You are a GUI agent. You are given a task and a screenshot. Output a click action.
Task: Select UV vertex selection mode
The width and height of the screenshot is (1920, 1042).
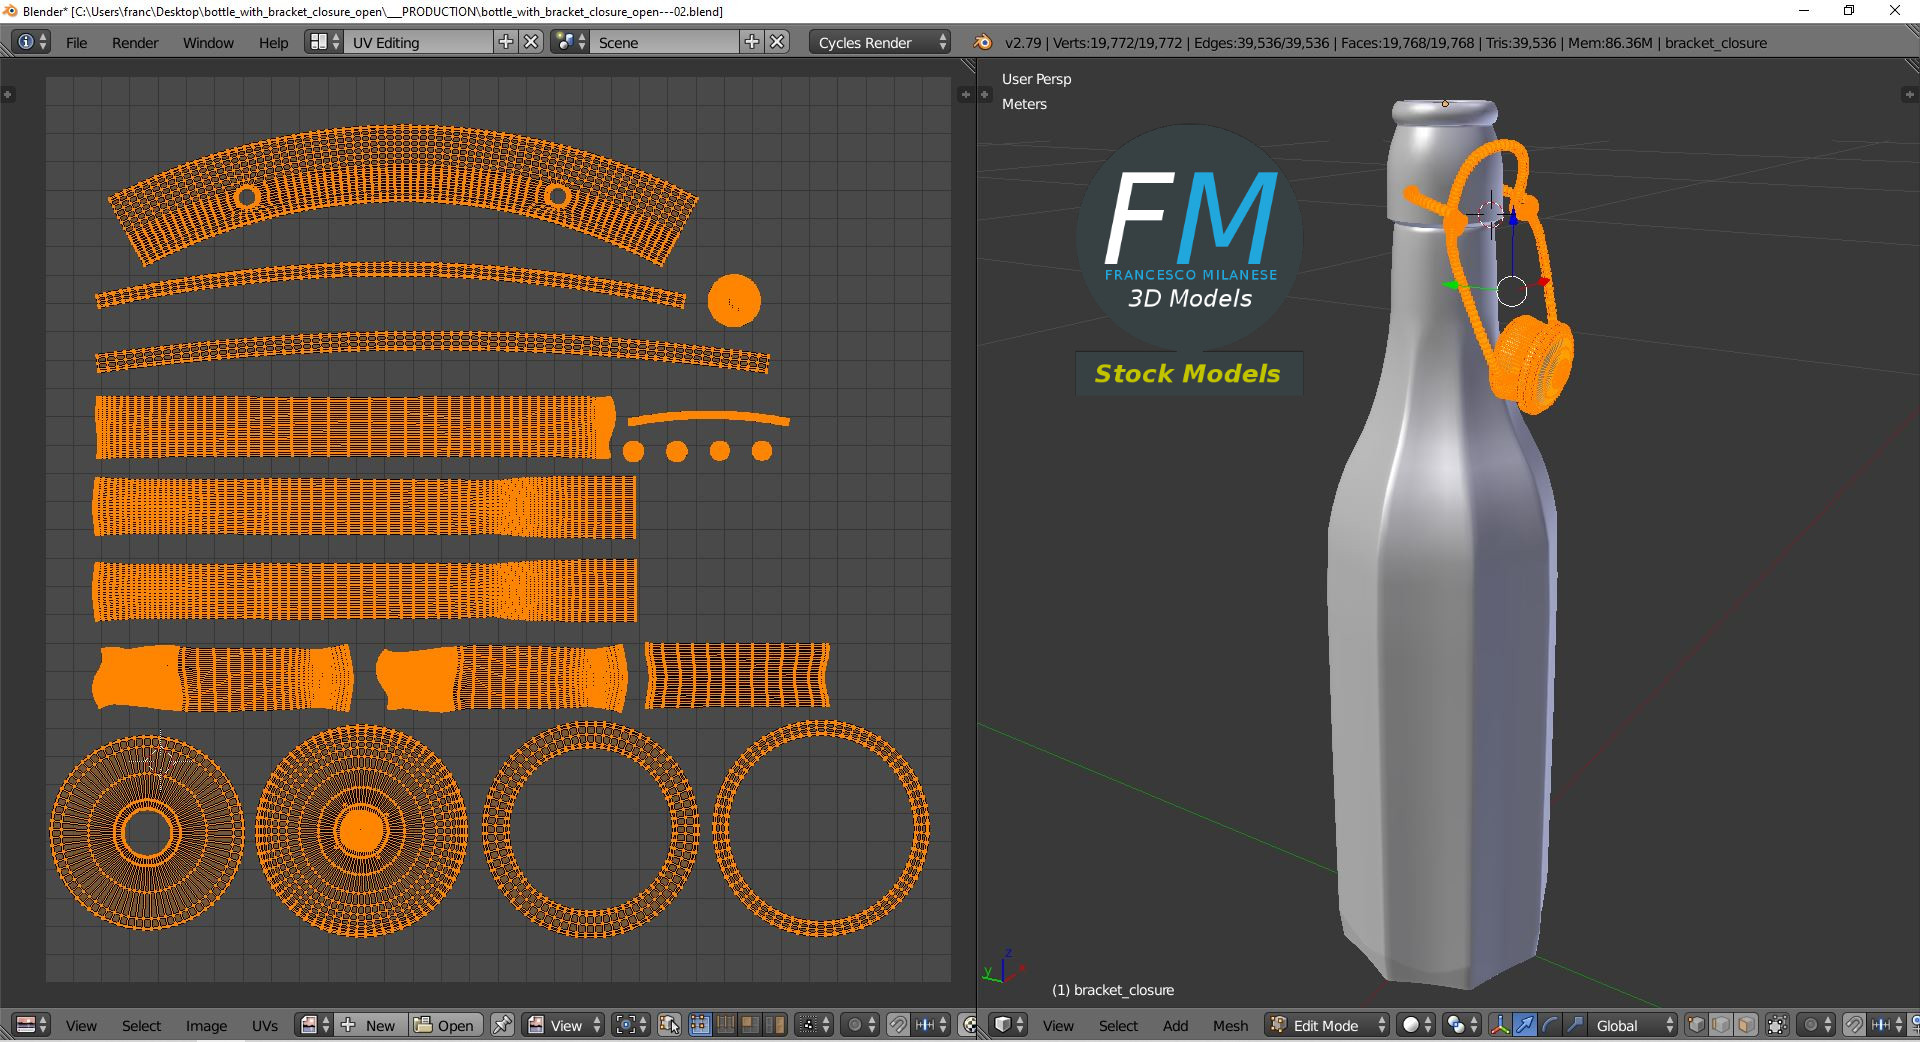(x=700, y=1025)
